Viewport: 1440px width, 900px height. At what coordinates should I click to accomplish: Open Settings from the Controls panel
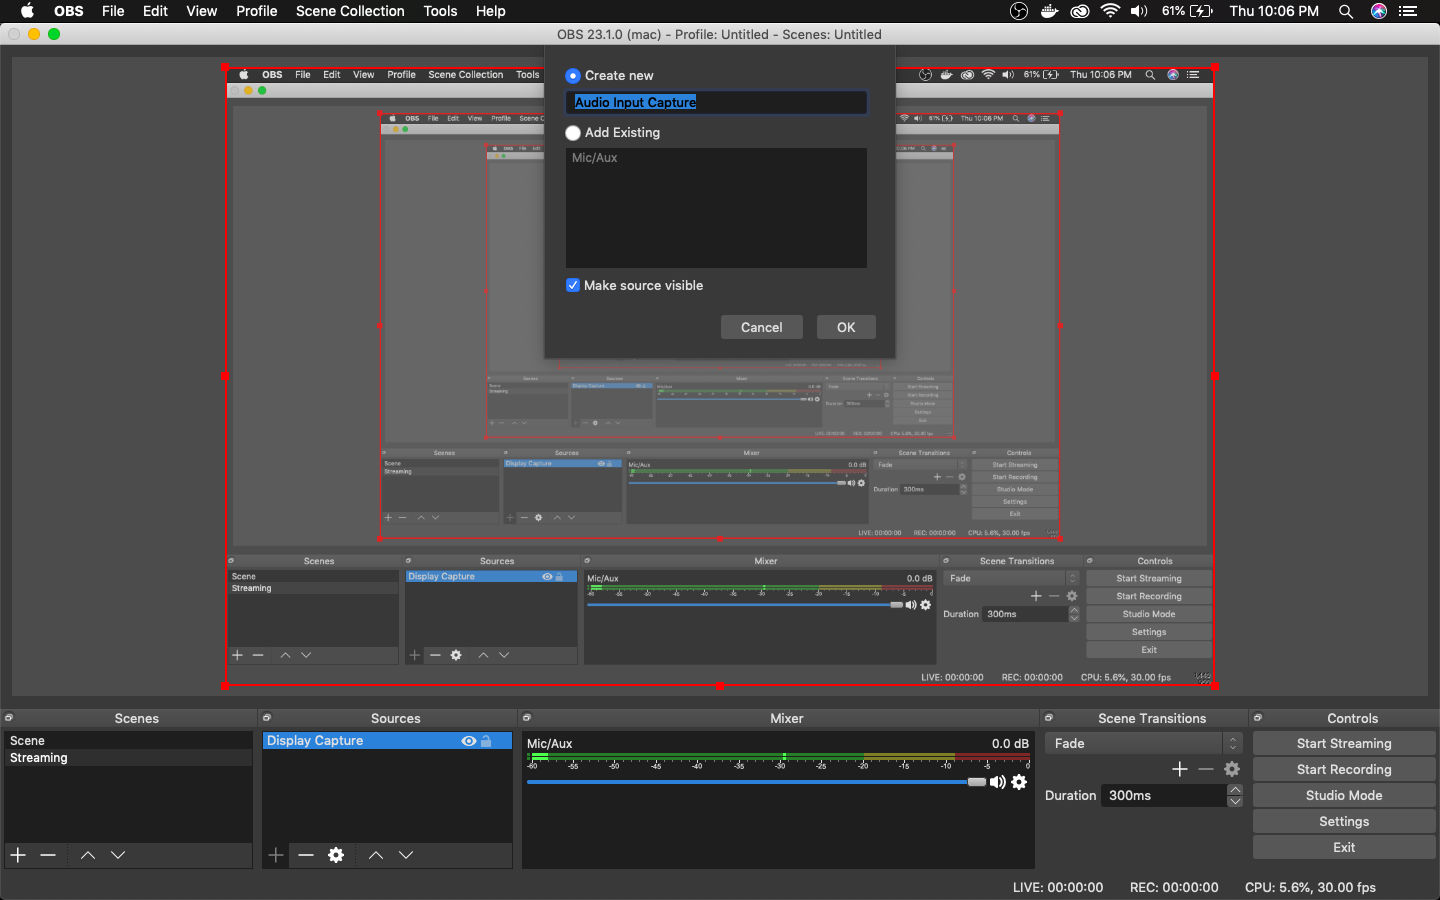(x=1344, y=821)
